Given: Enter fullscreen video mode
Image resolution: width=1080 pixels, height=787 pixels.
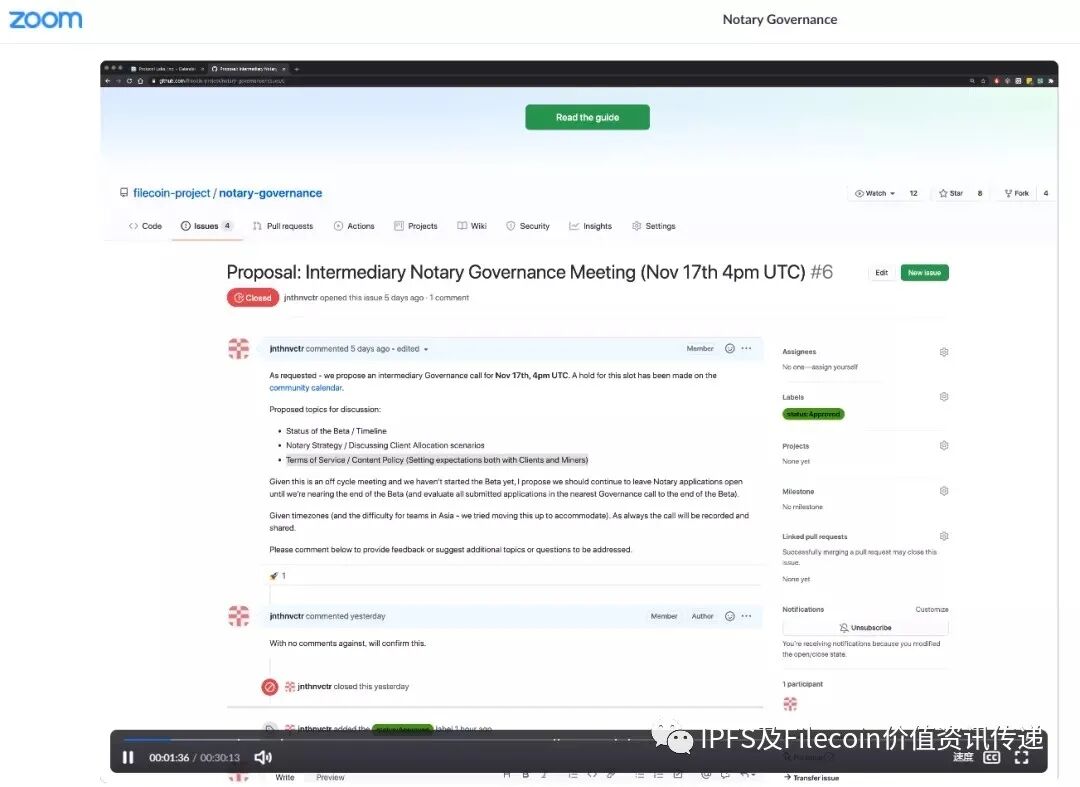Looking at the screenshot, I should (1022, 757).
